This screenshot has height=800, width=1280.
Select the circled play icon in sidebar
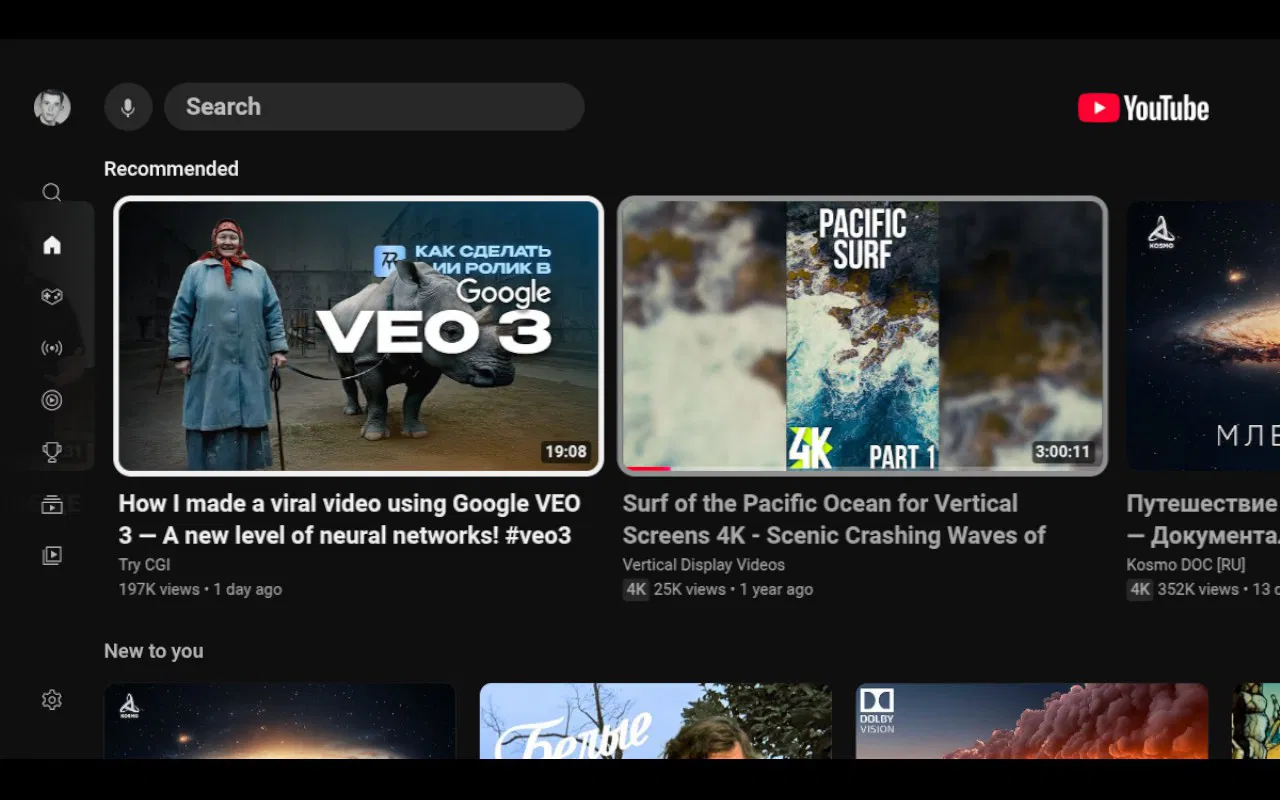click(x=52, y=401)
